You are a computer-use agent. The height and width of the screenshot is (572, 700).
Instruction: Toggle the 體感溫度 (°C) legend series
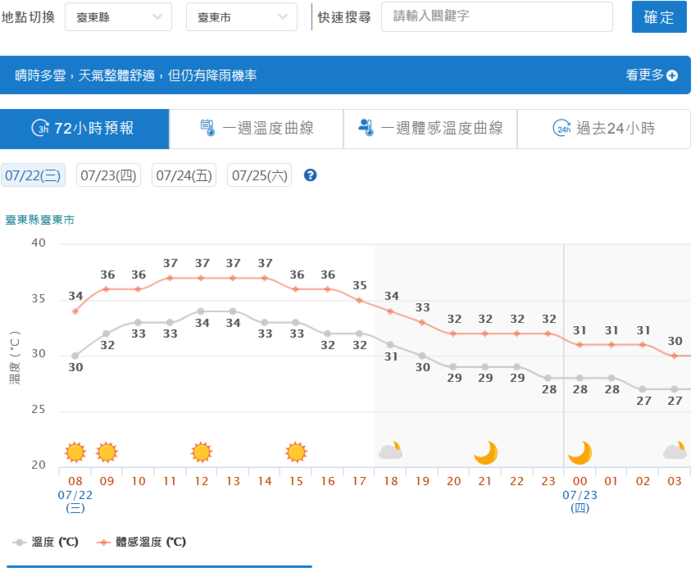[x=142, y=542]
